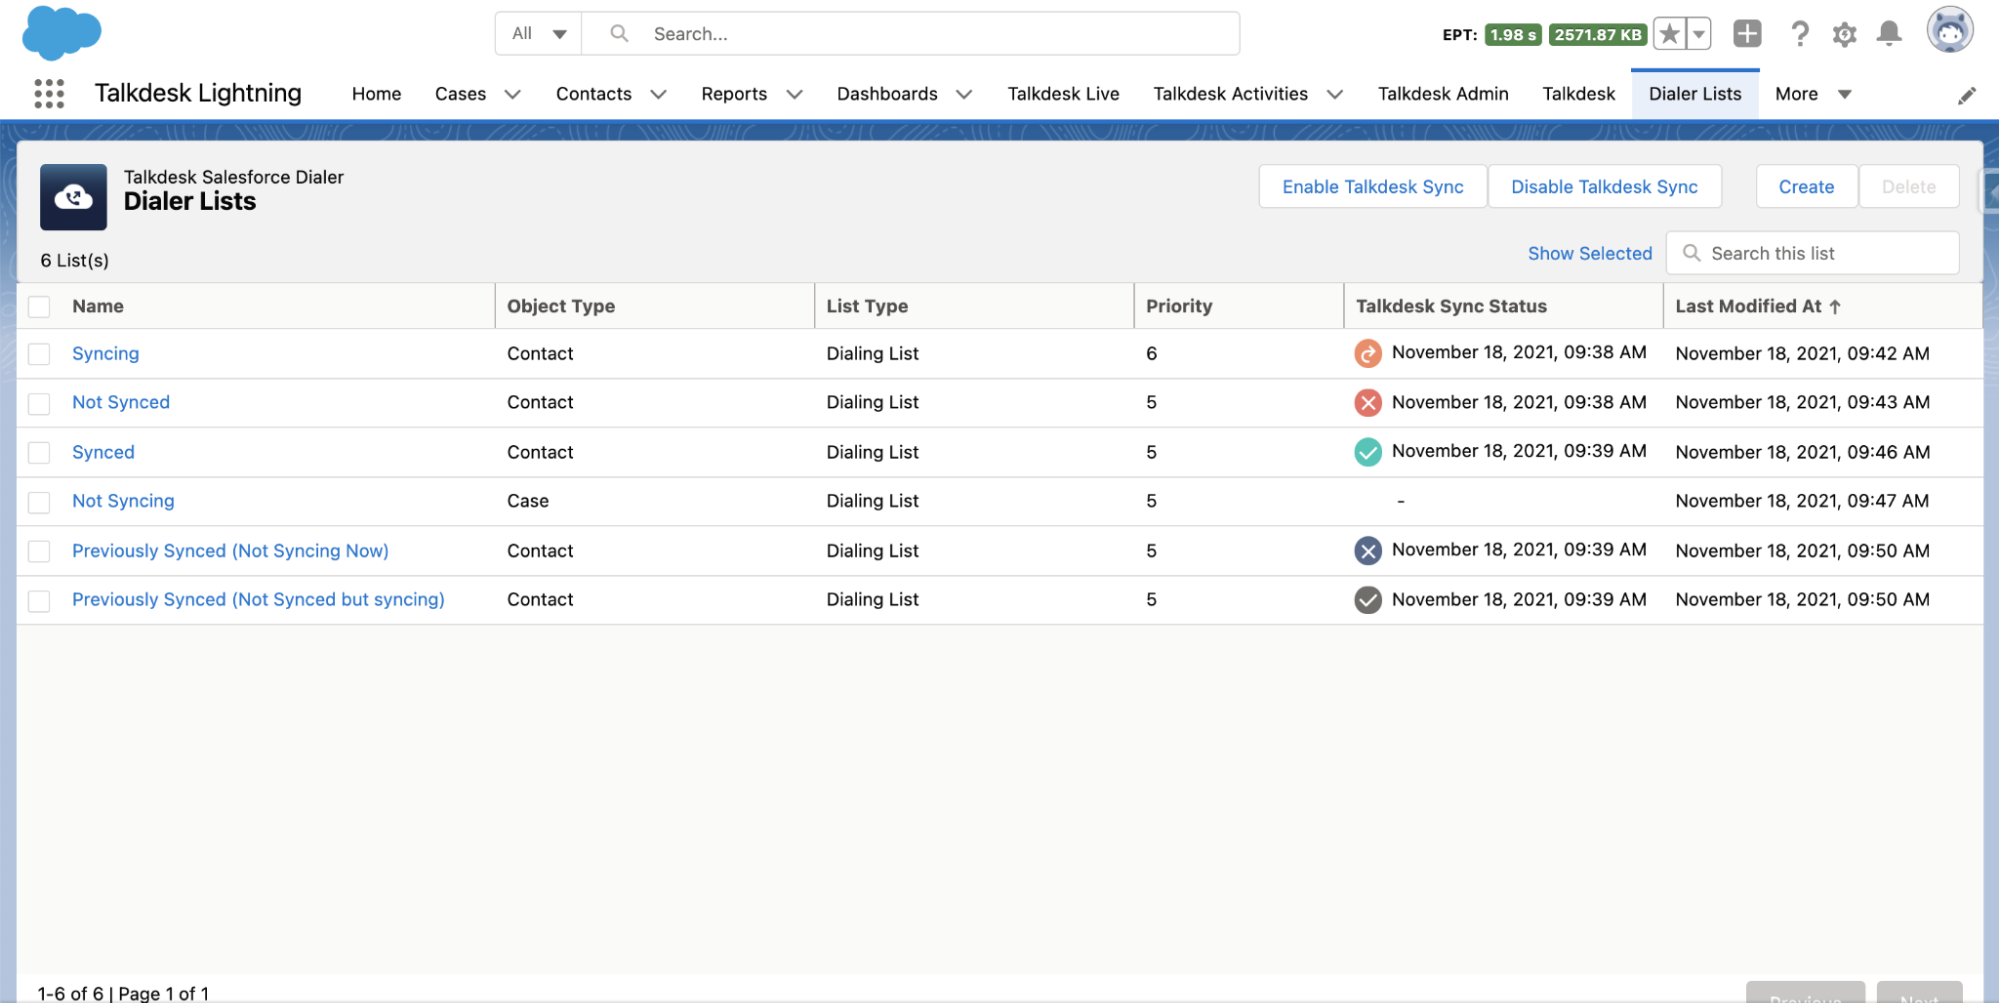The image size is (1999, 1004).
Task: Open the Cases tab
Action: click(x=460, y=94)
